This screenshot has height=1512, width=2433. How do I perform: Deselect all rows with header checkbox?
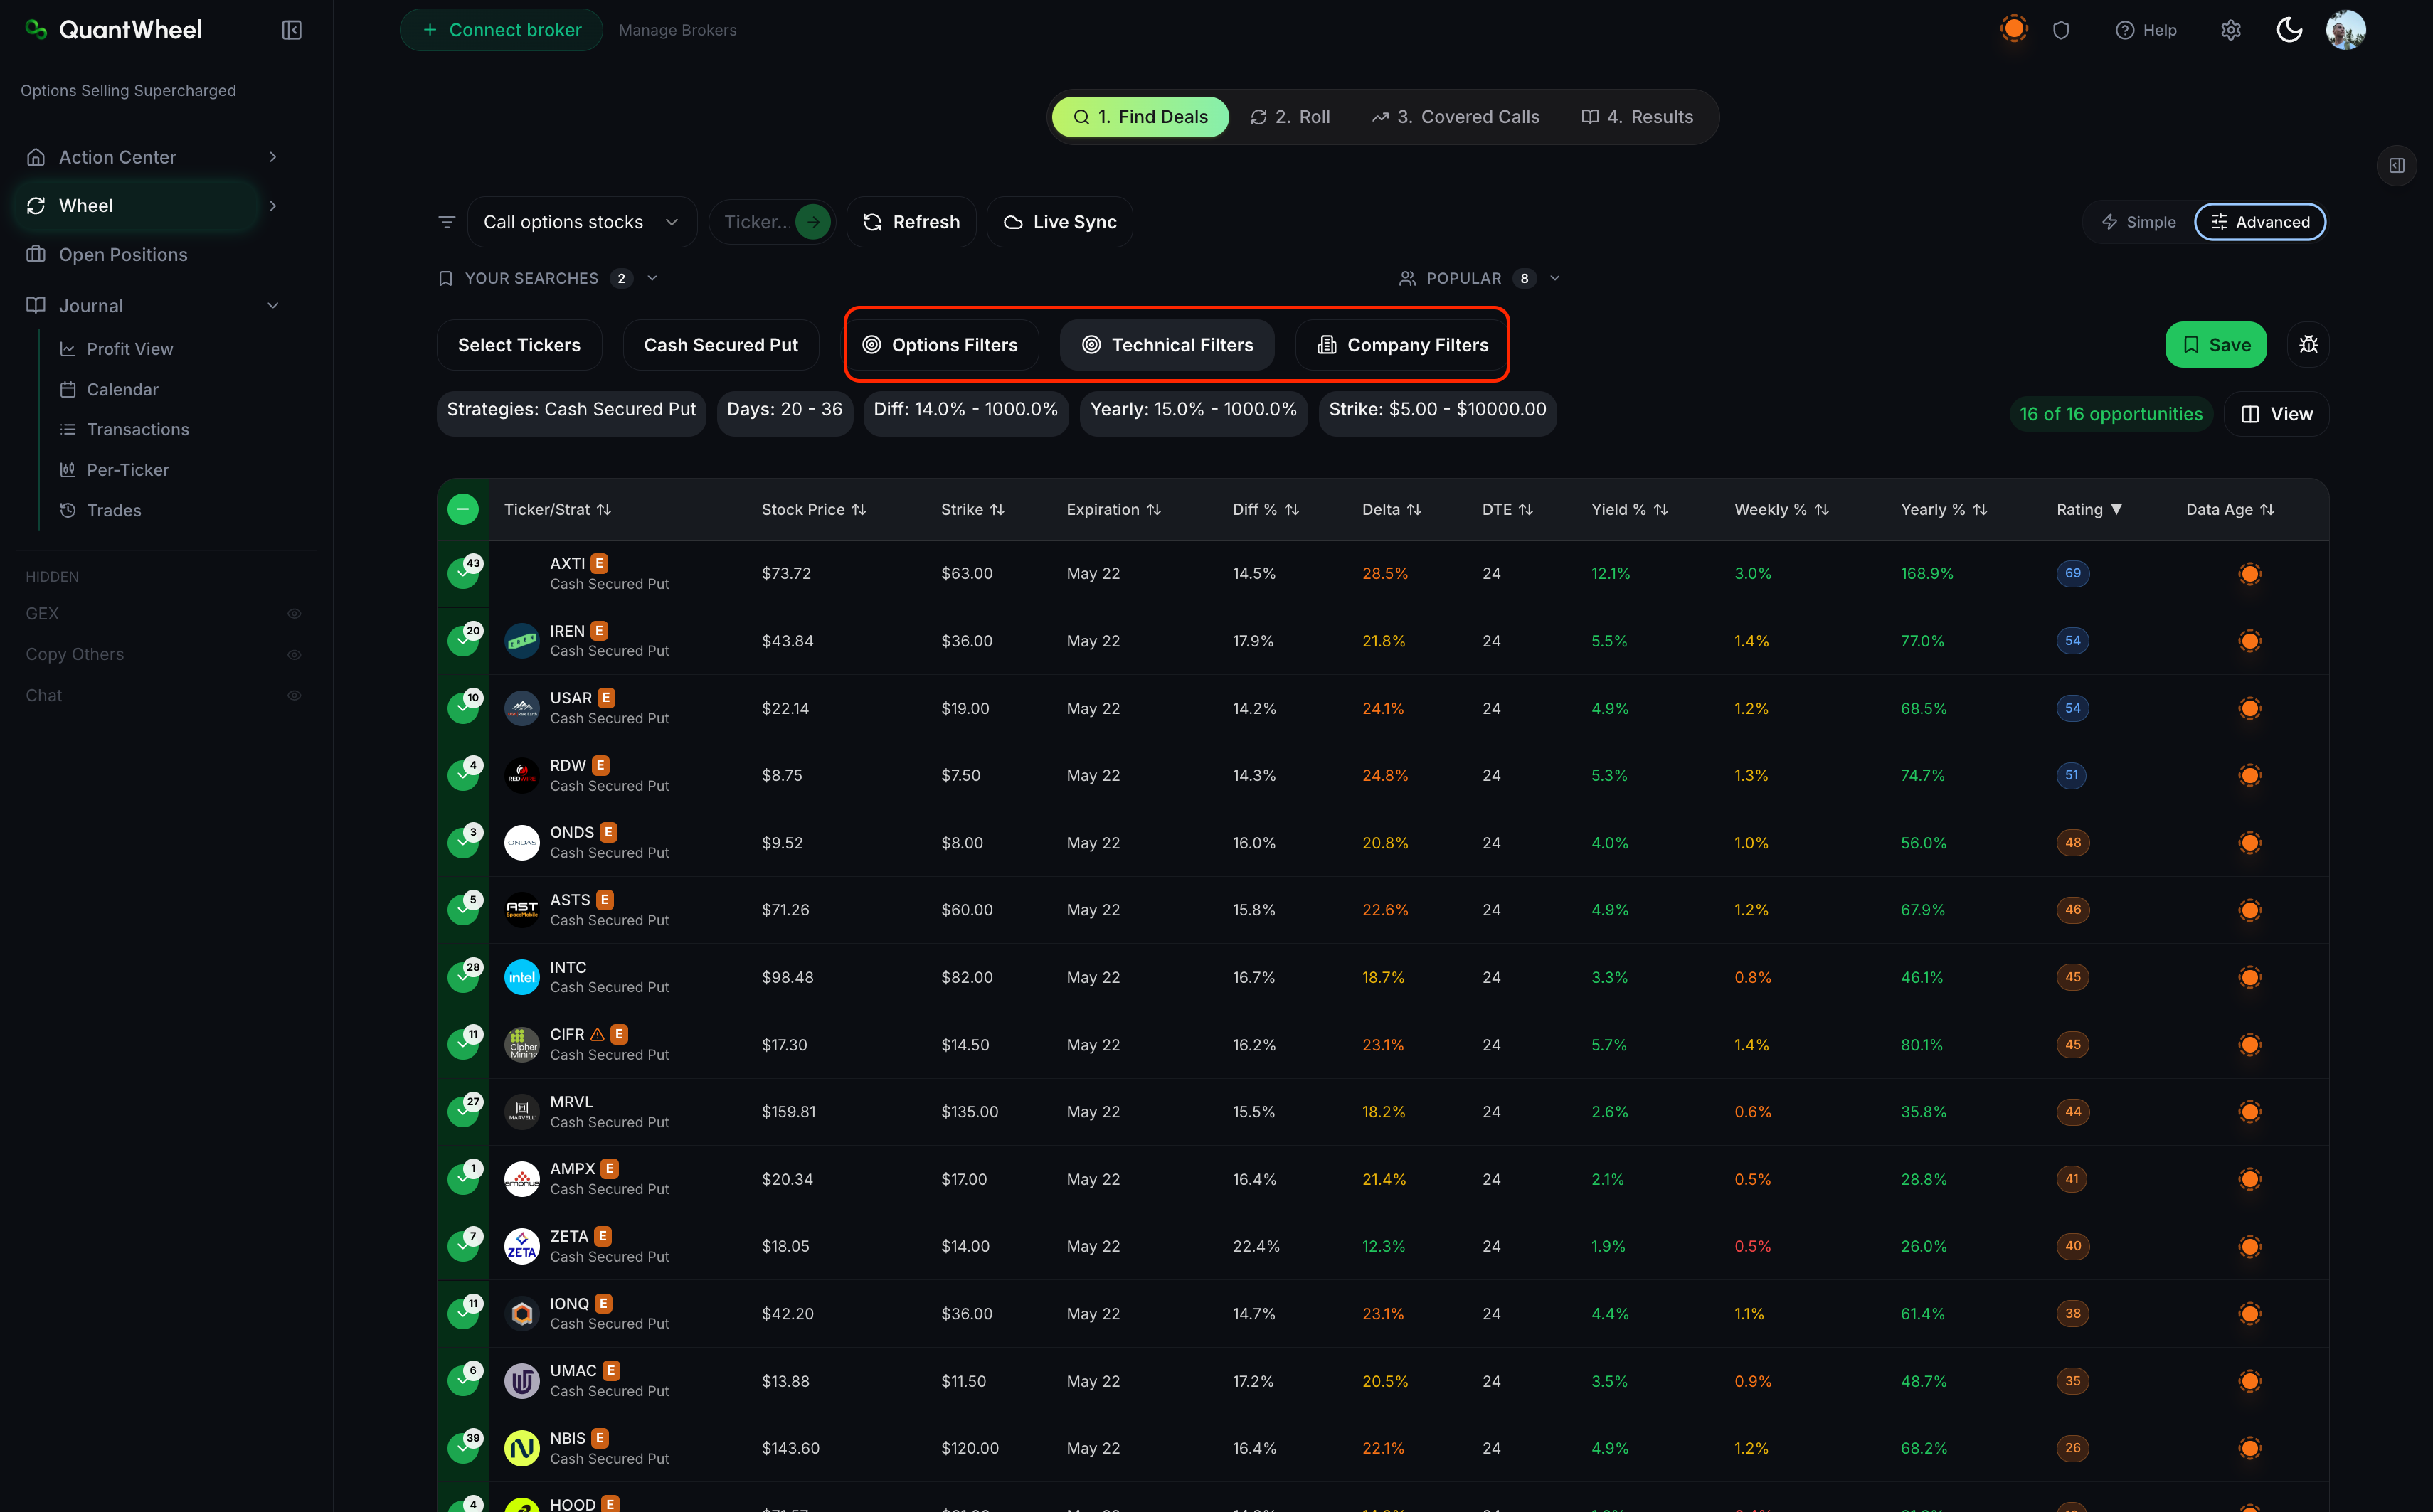click(463, 509)
